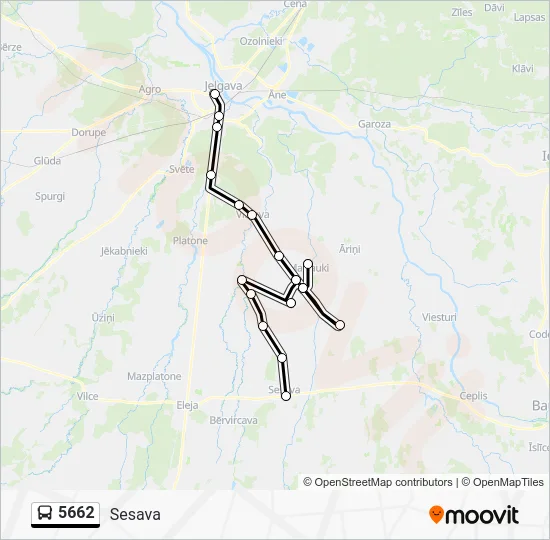This screenshot has height=540, width=550.
Task: Click the stop marker at the northern spur end
Action: 308,264
